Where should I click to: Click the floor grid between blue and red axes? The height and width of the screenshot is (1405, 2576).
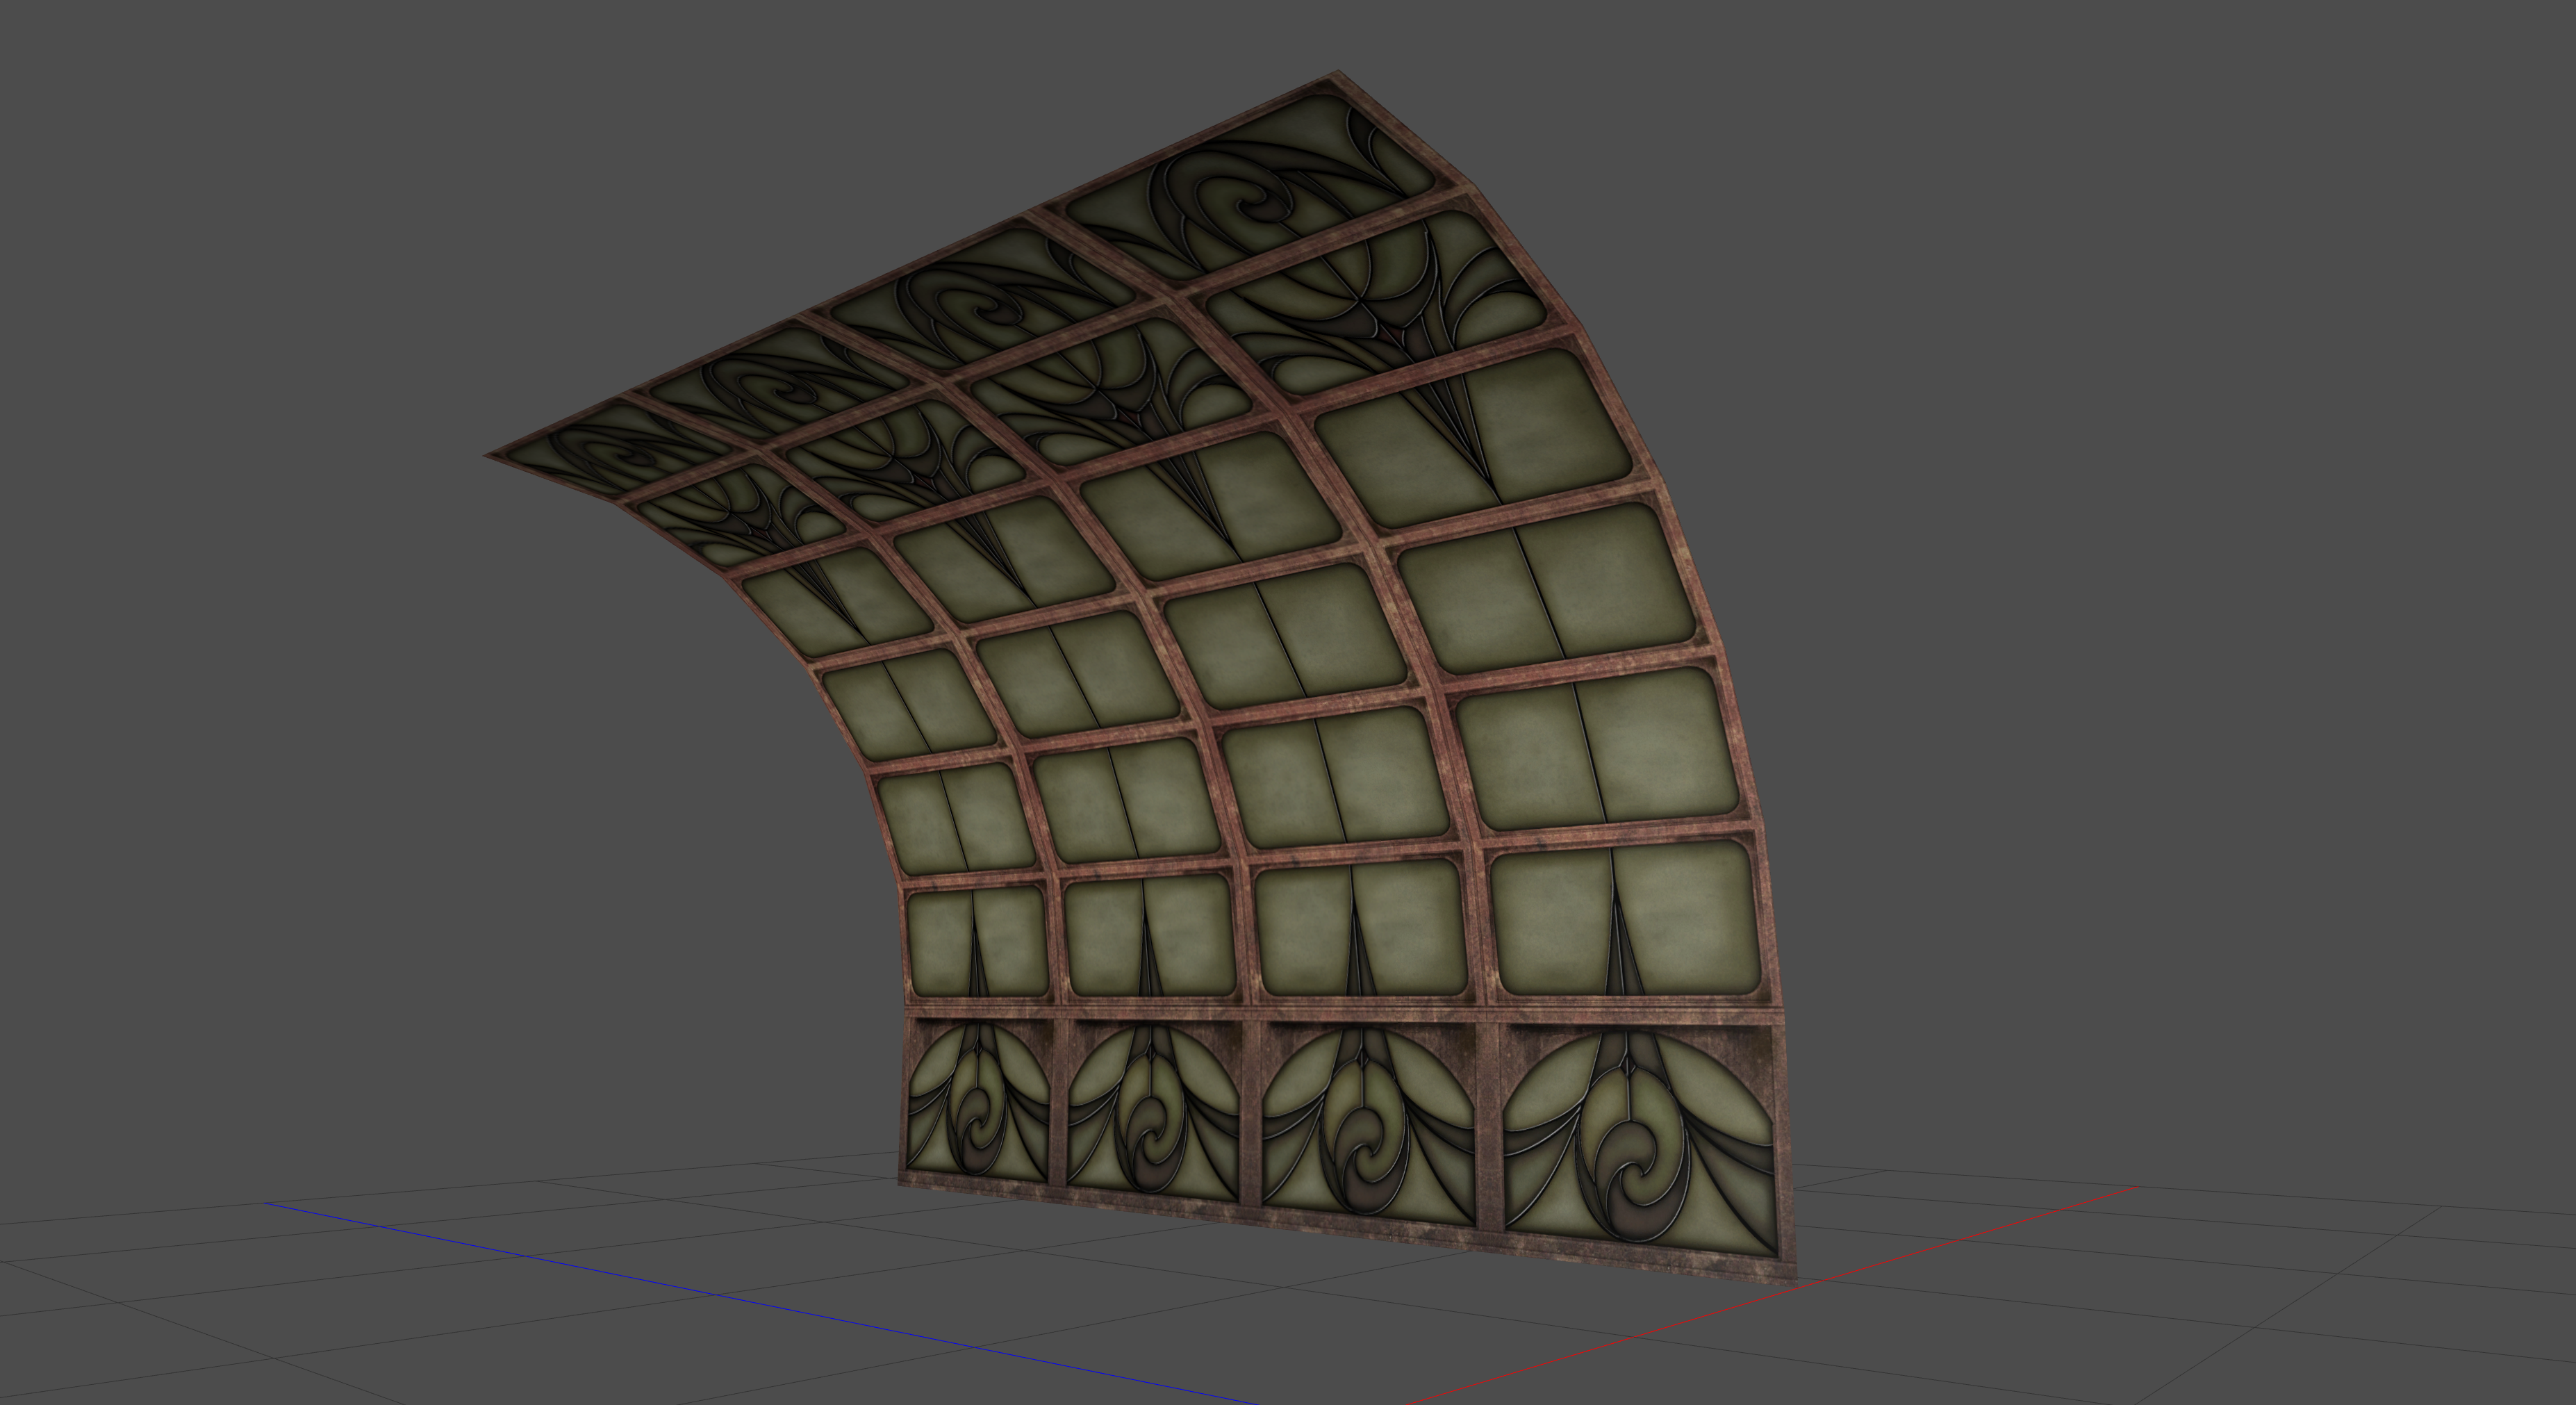pyautogui.click(x=1300, y=1340)
